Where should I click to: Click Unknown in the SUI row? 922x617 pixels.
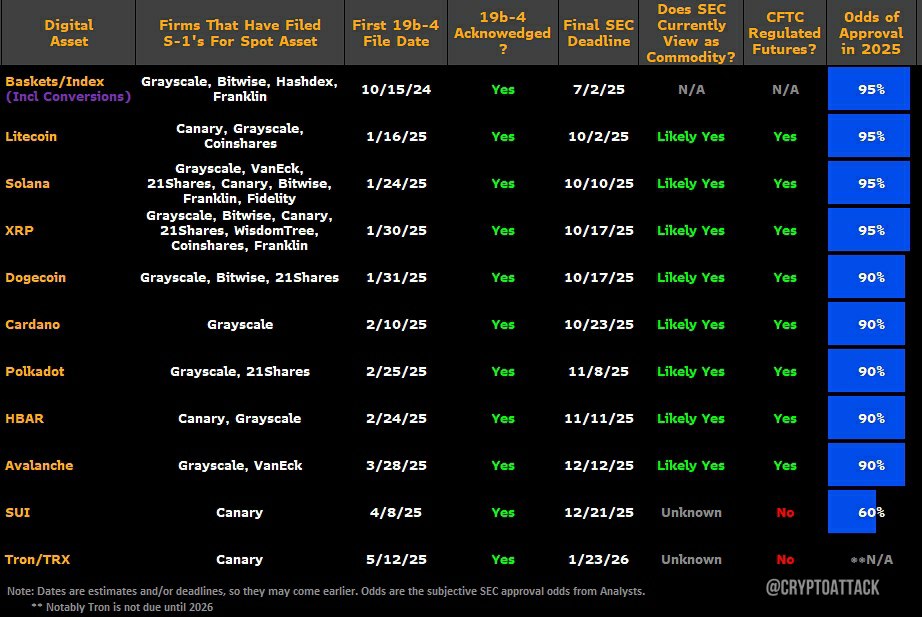tap(691, 513)
